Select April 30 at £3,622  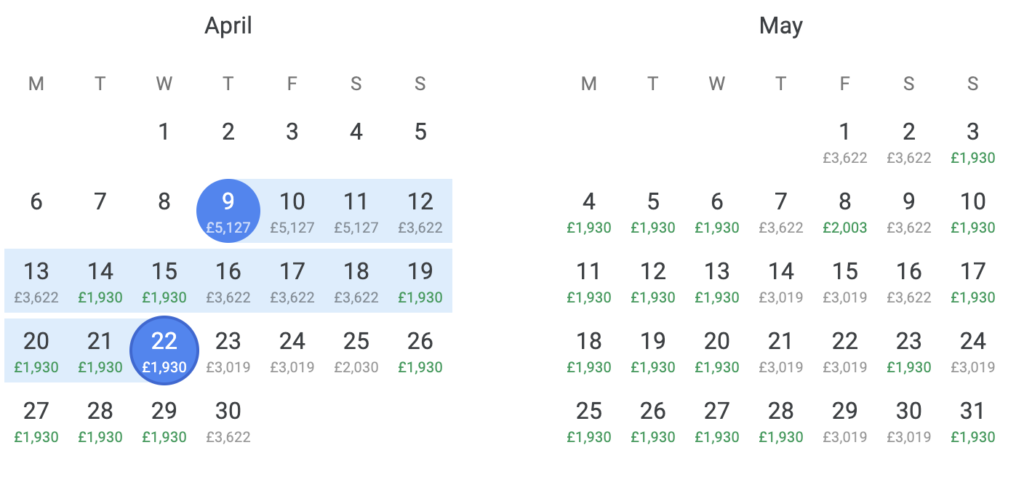pyautogui.click(x=228, y=421)
